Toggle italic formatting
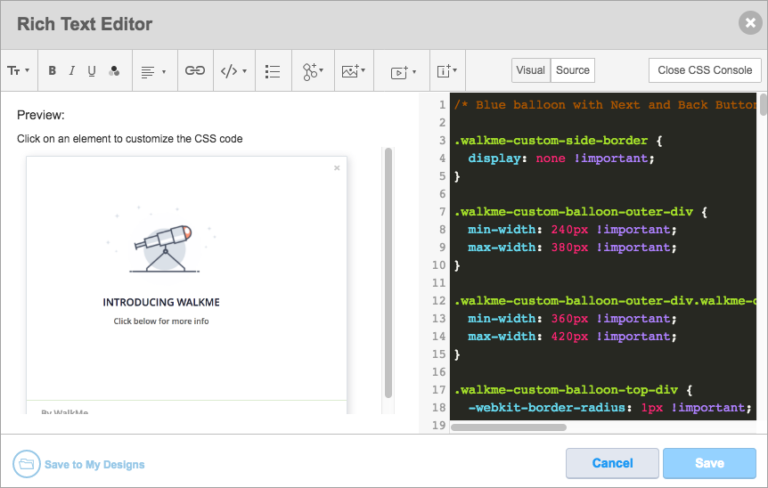This screenshot has height=488, width=768. click(x=72, y=71)
